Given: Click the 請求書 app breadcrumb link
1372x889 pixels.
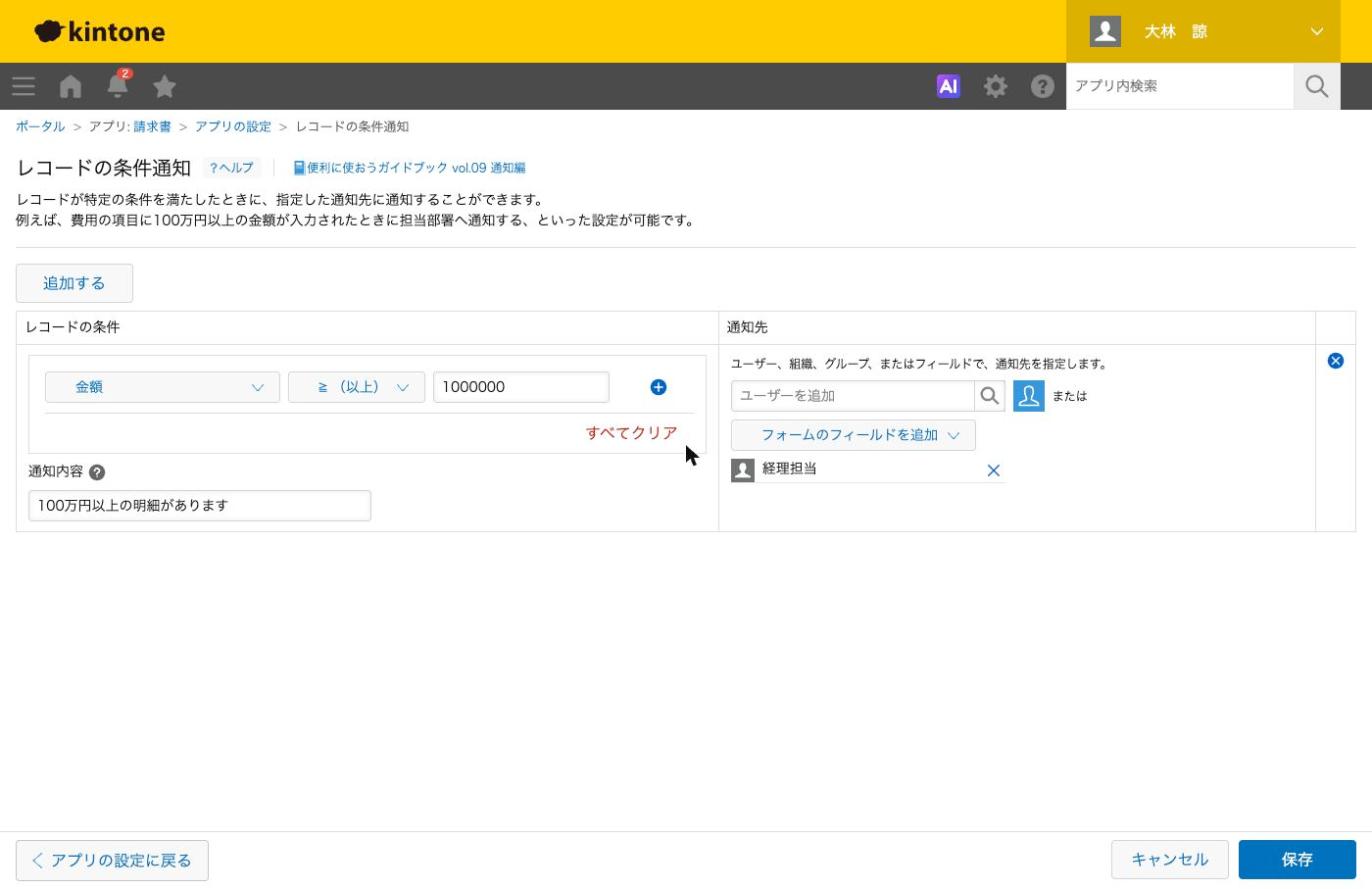Looking at the screenshot, I should click(x=152, y=127).
